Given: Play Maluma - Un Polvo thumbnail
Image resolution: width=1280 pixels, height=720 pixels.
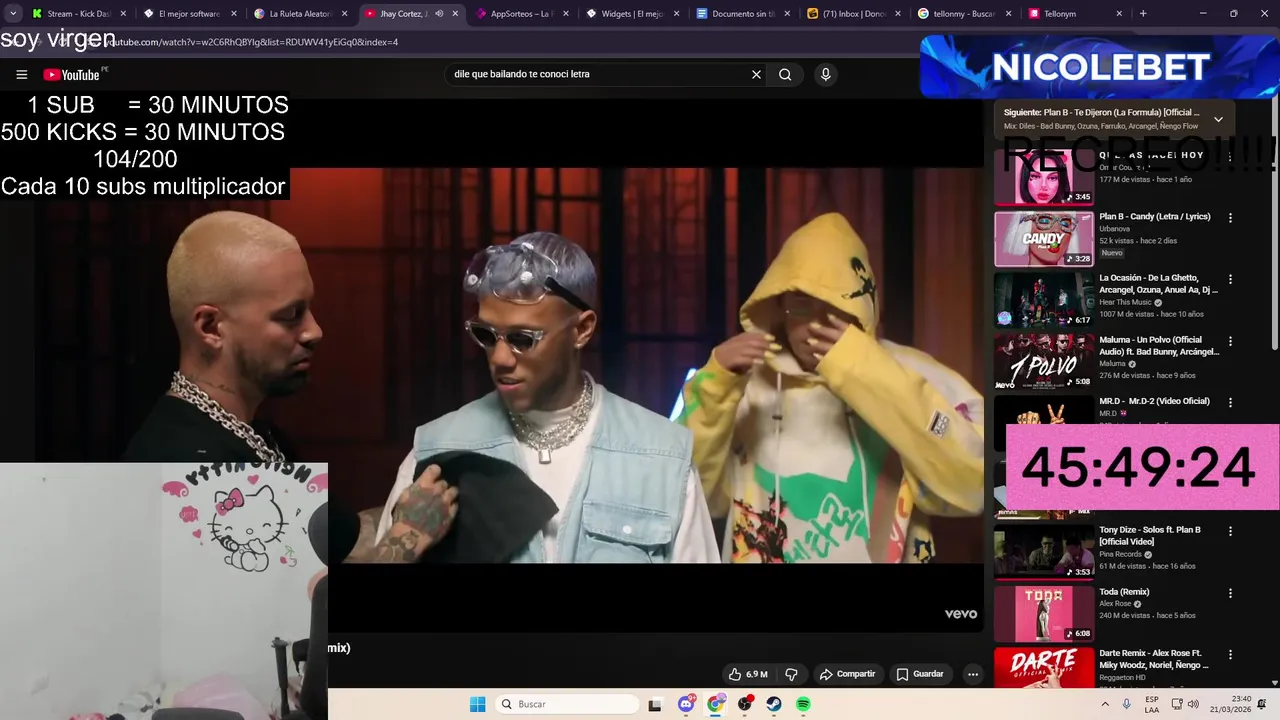Looking at the screenshot, I should [1044, 362].
